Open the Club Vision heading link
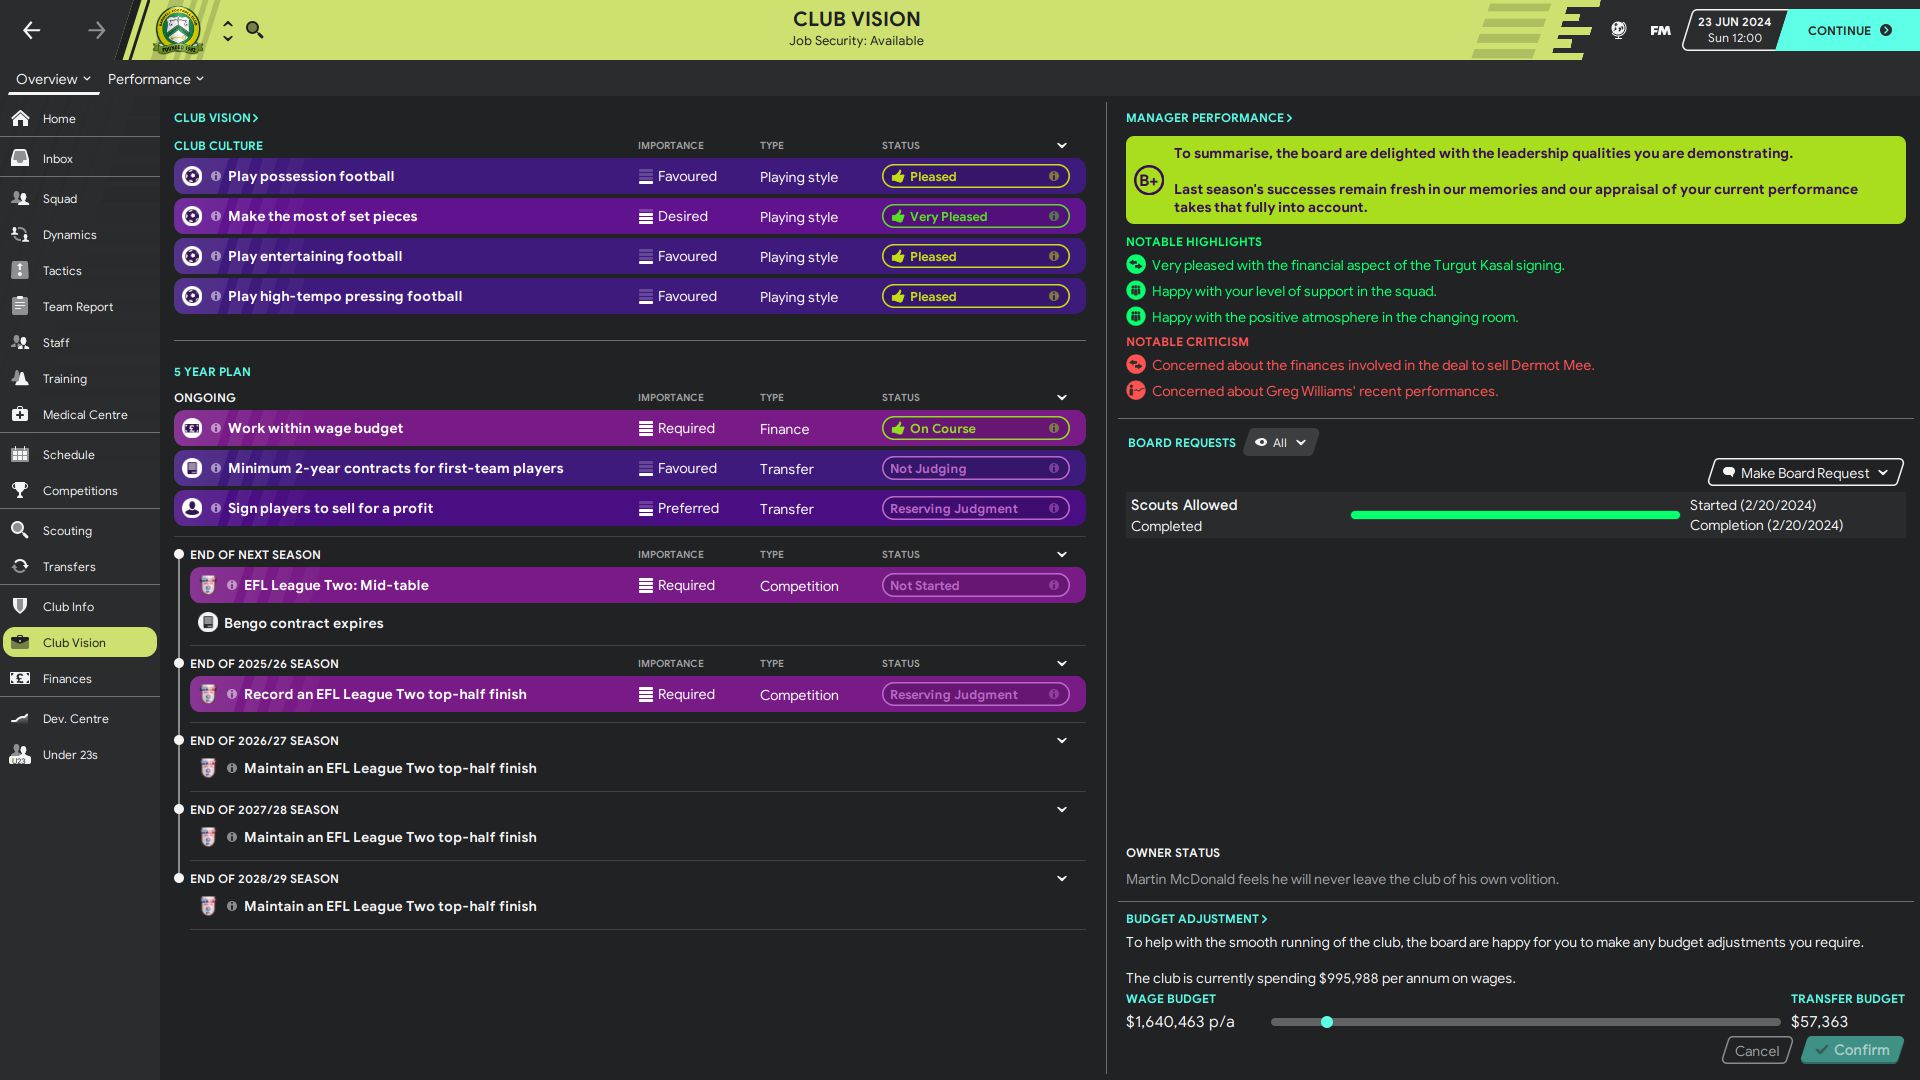The height and width of the screenshot is (1080, 1920). 216,118
